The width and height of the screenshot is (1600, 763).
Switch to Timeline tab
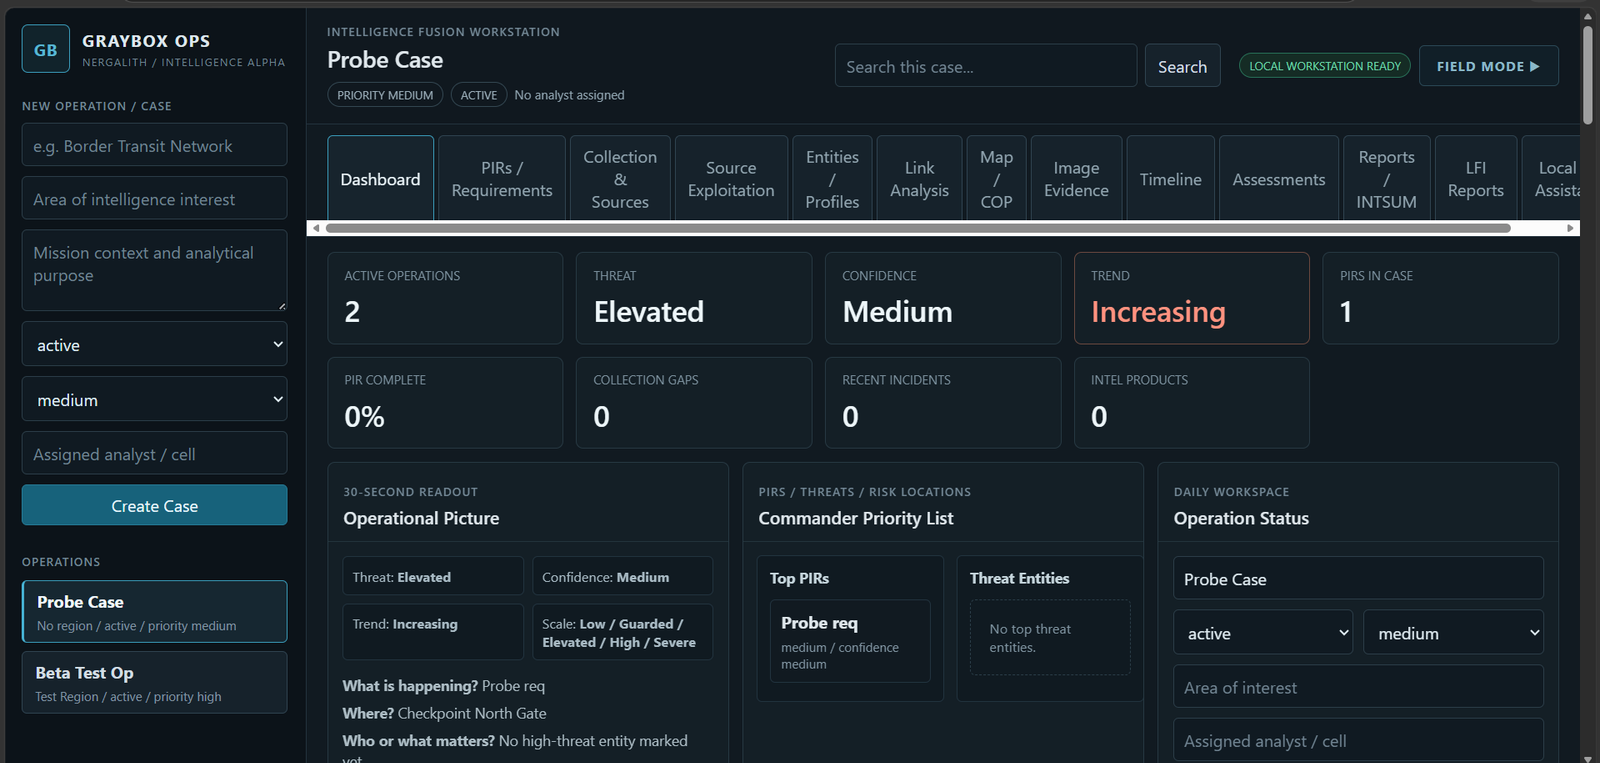[x=1170, y=179]
